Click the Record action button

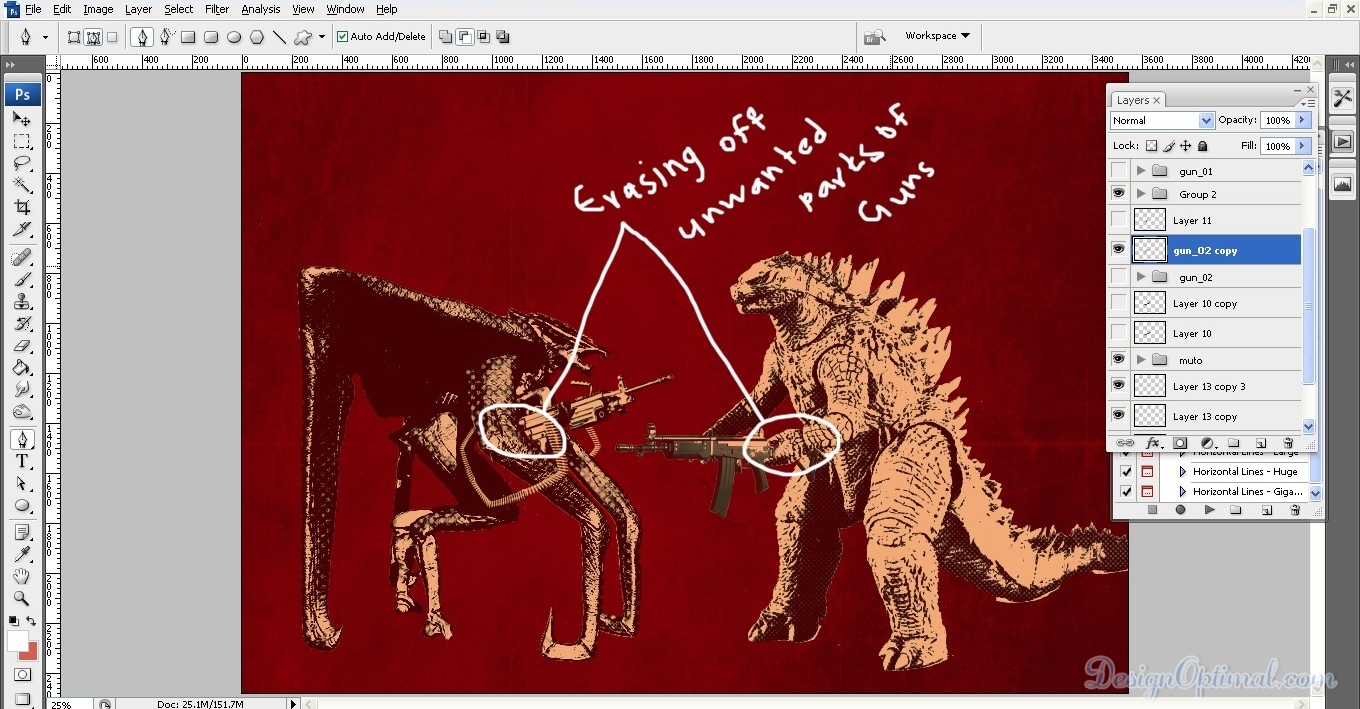point(1180,510)
